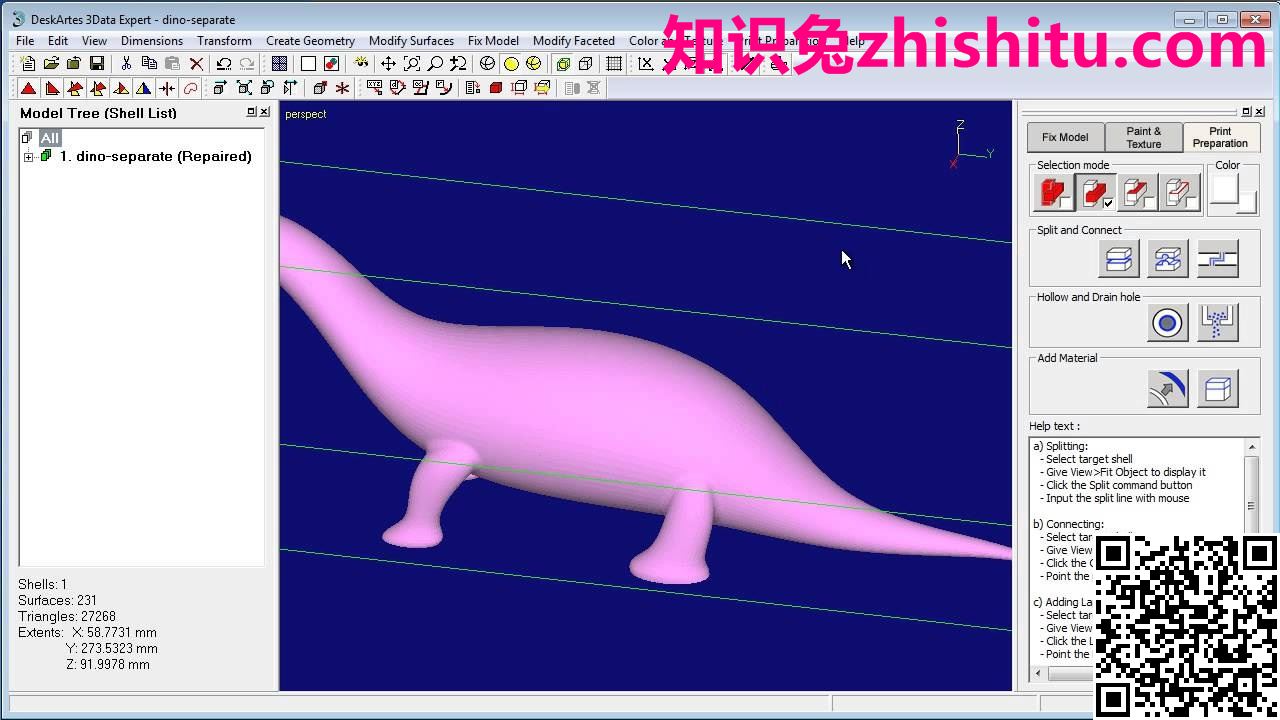The image size is (1280, 720).
Task: Open the View menu
Action: point(94,41)
